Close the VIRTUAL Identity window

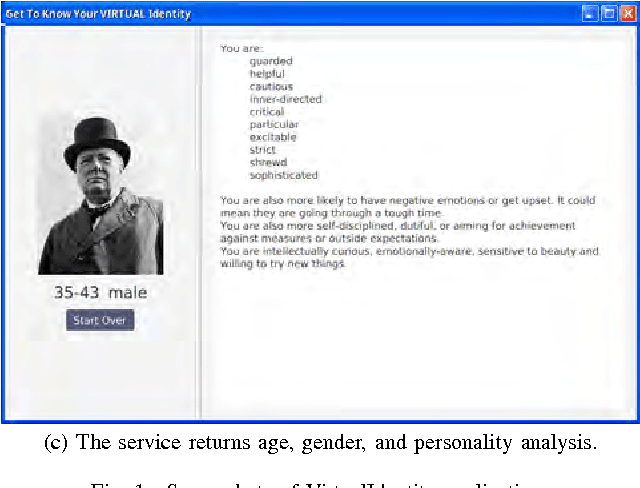click(x=626, y=14)
